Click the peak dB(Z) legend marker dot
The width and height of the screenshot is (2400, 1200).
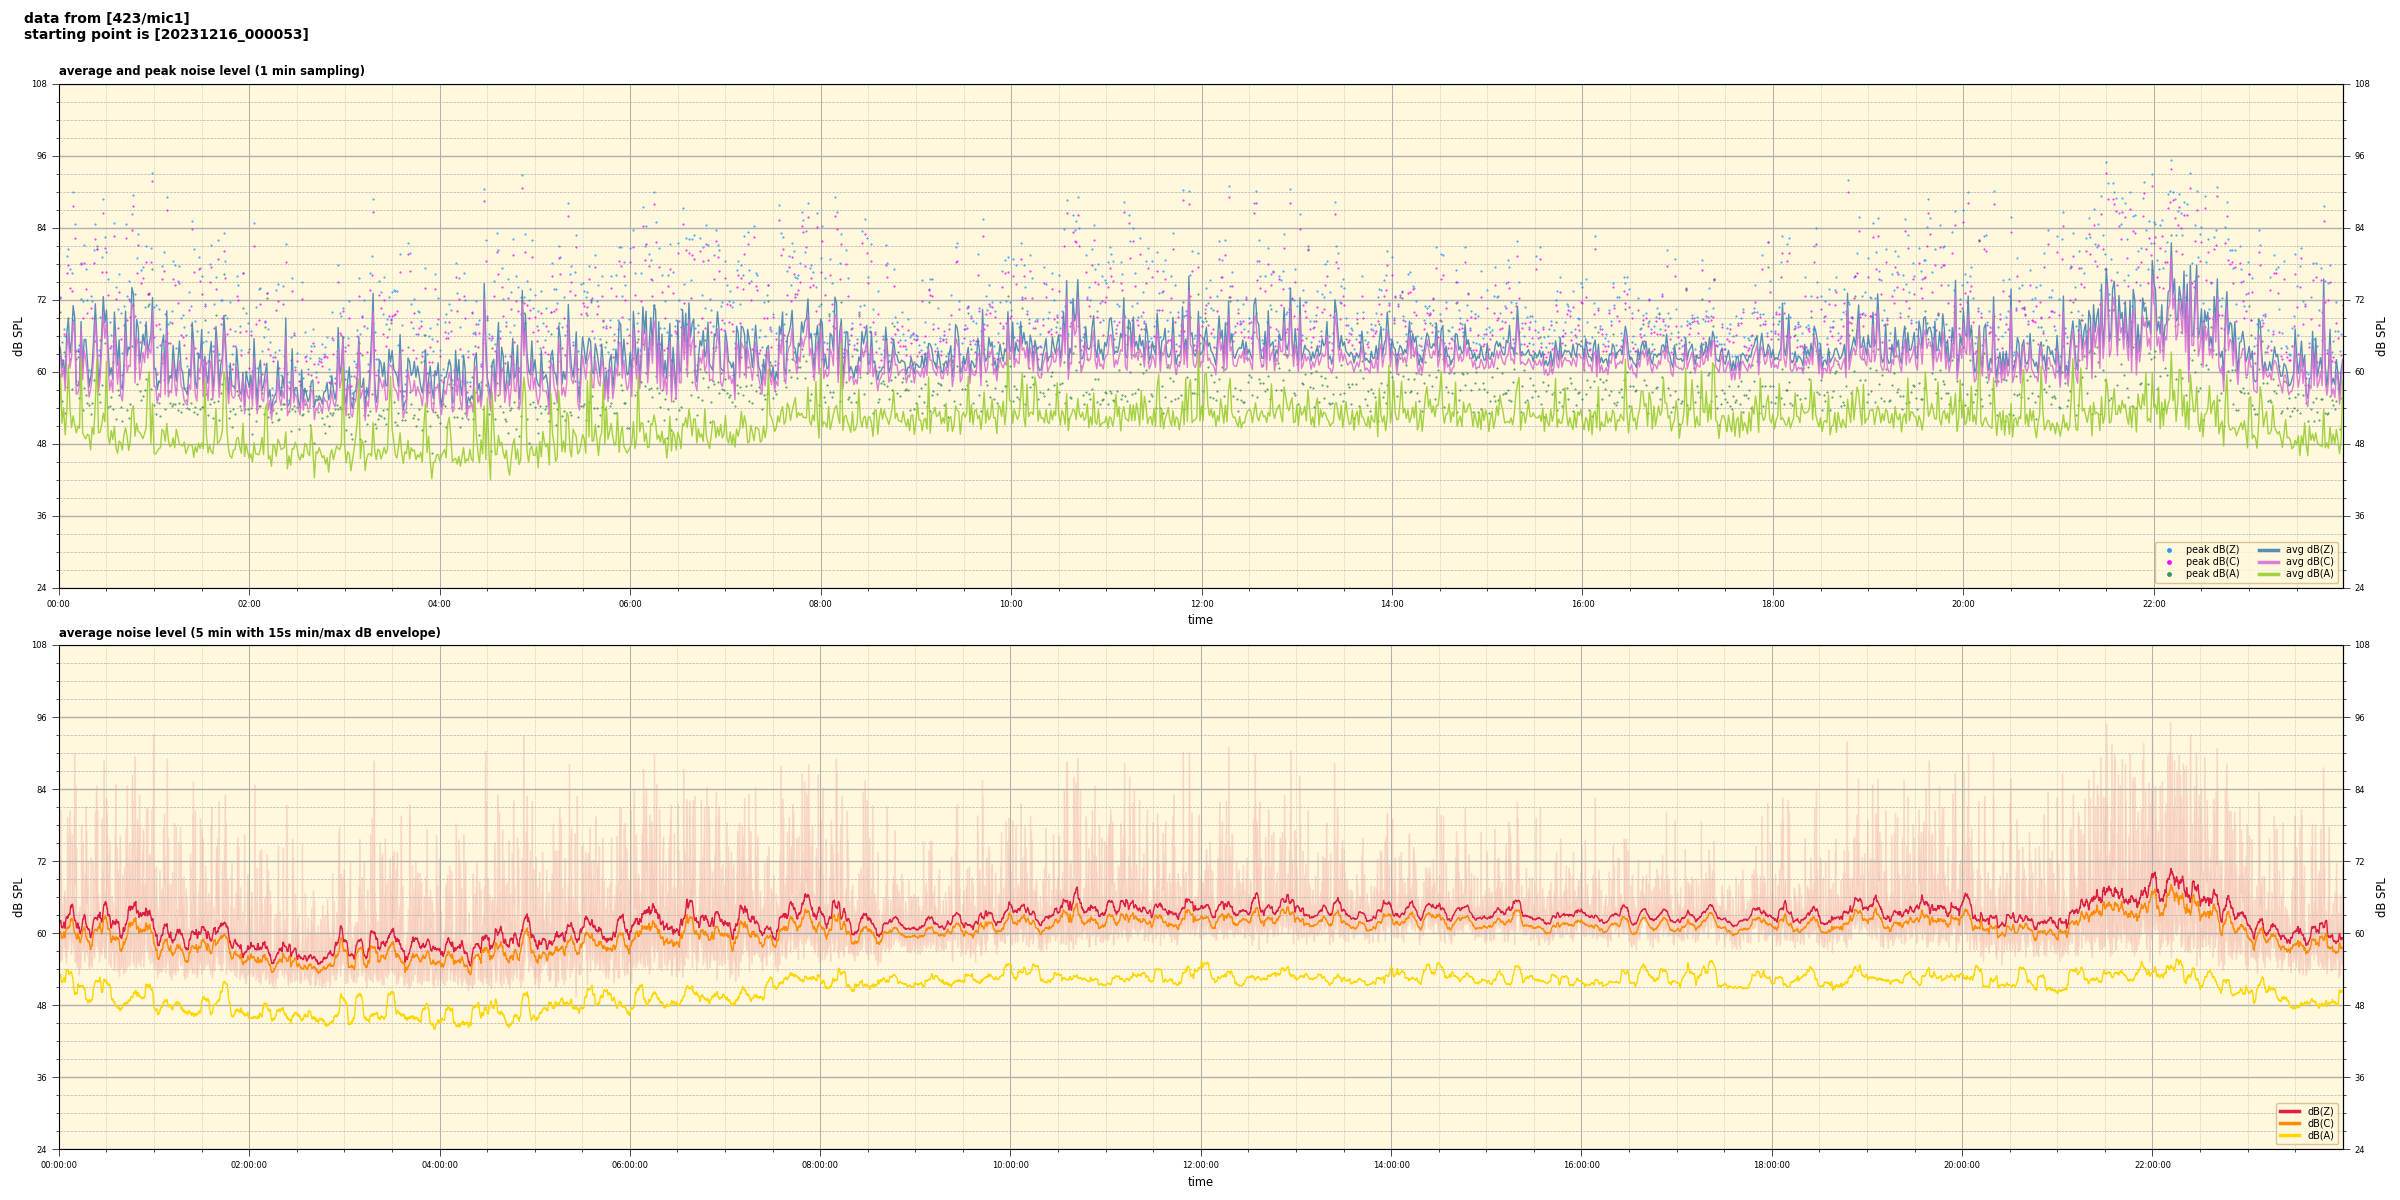click(2169, 550)
